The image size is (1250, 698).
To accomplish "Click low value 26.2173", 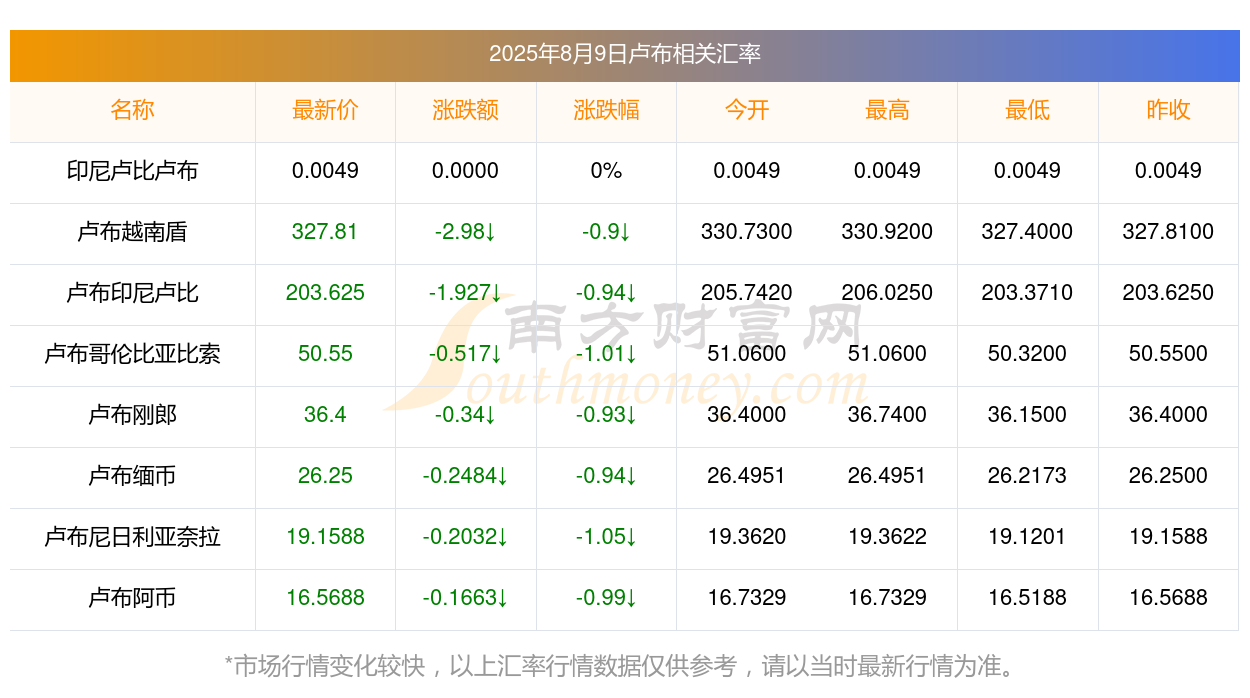I will (1028, 476).
